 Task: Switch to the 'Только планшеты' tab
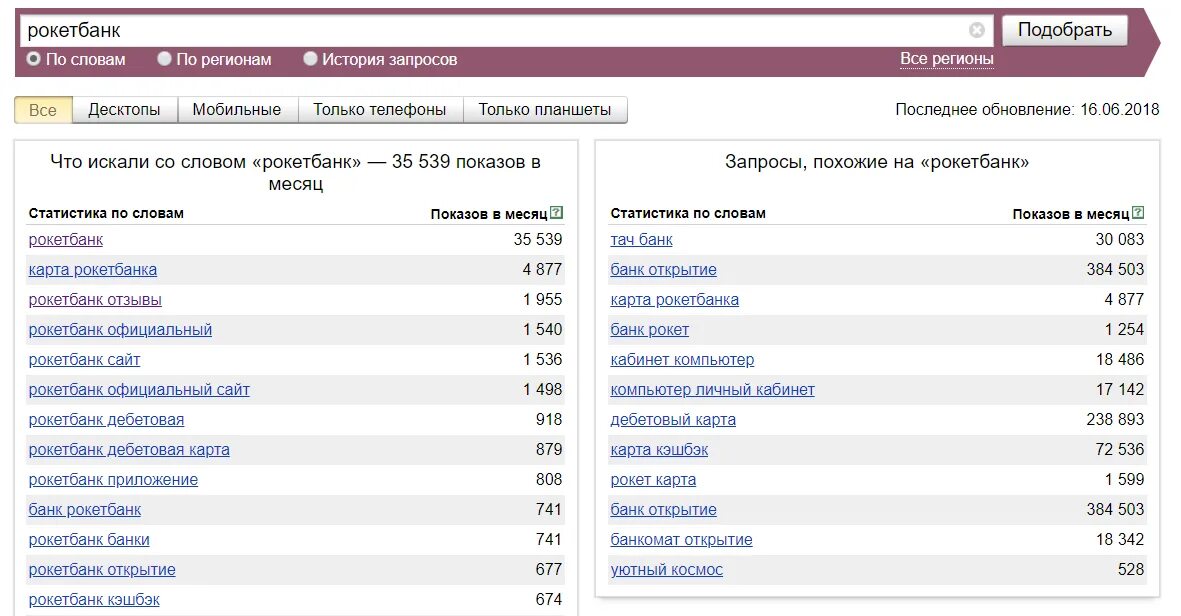coord(545,110)
